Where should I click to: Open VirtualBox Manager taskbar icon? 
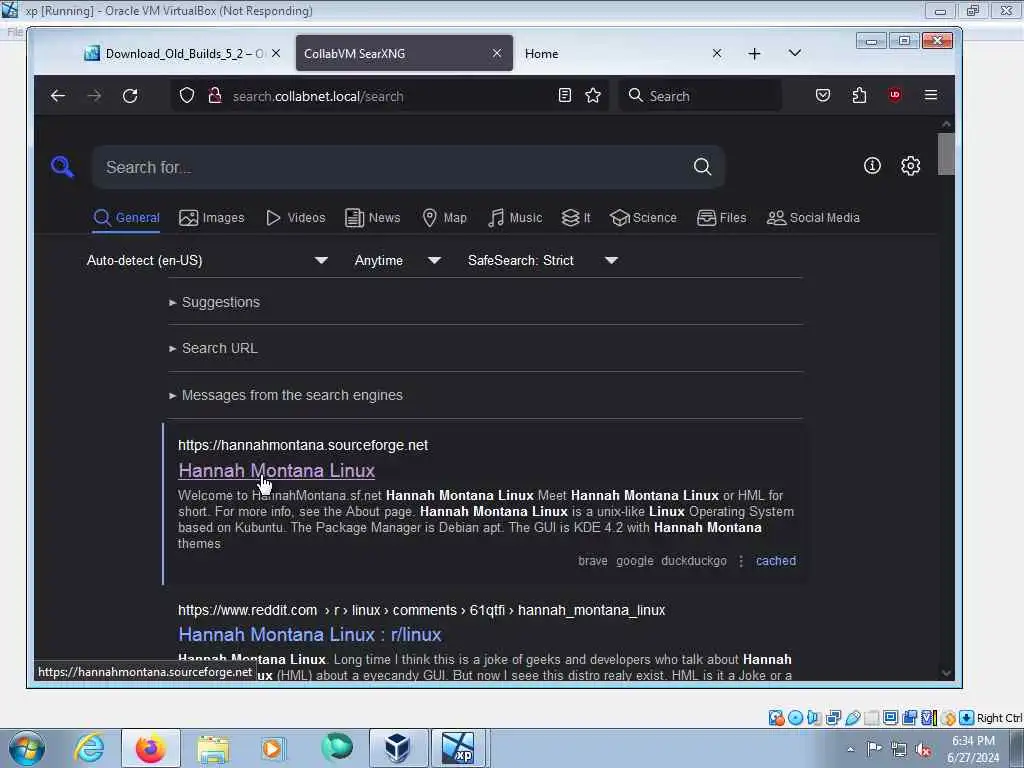click(397, 748)
